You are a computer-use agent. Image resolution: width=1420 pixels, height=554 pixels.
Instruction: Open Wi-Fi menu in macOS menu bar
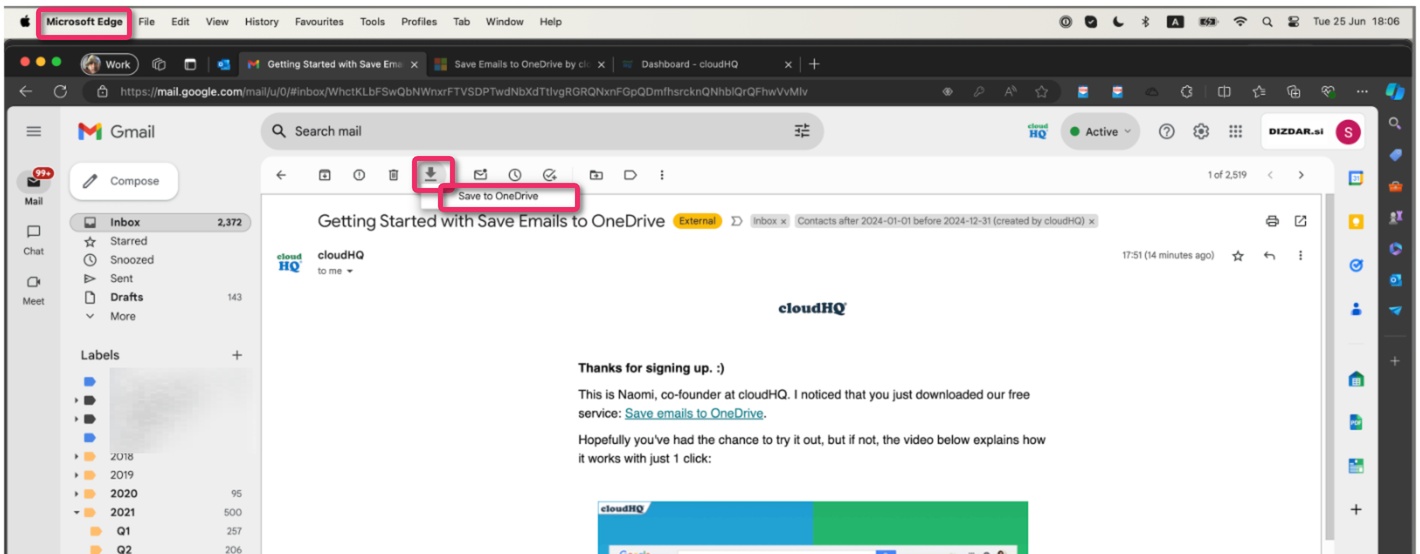tap(1240, 21)
